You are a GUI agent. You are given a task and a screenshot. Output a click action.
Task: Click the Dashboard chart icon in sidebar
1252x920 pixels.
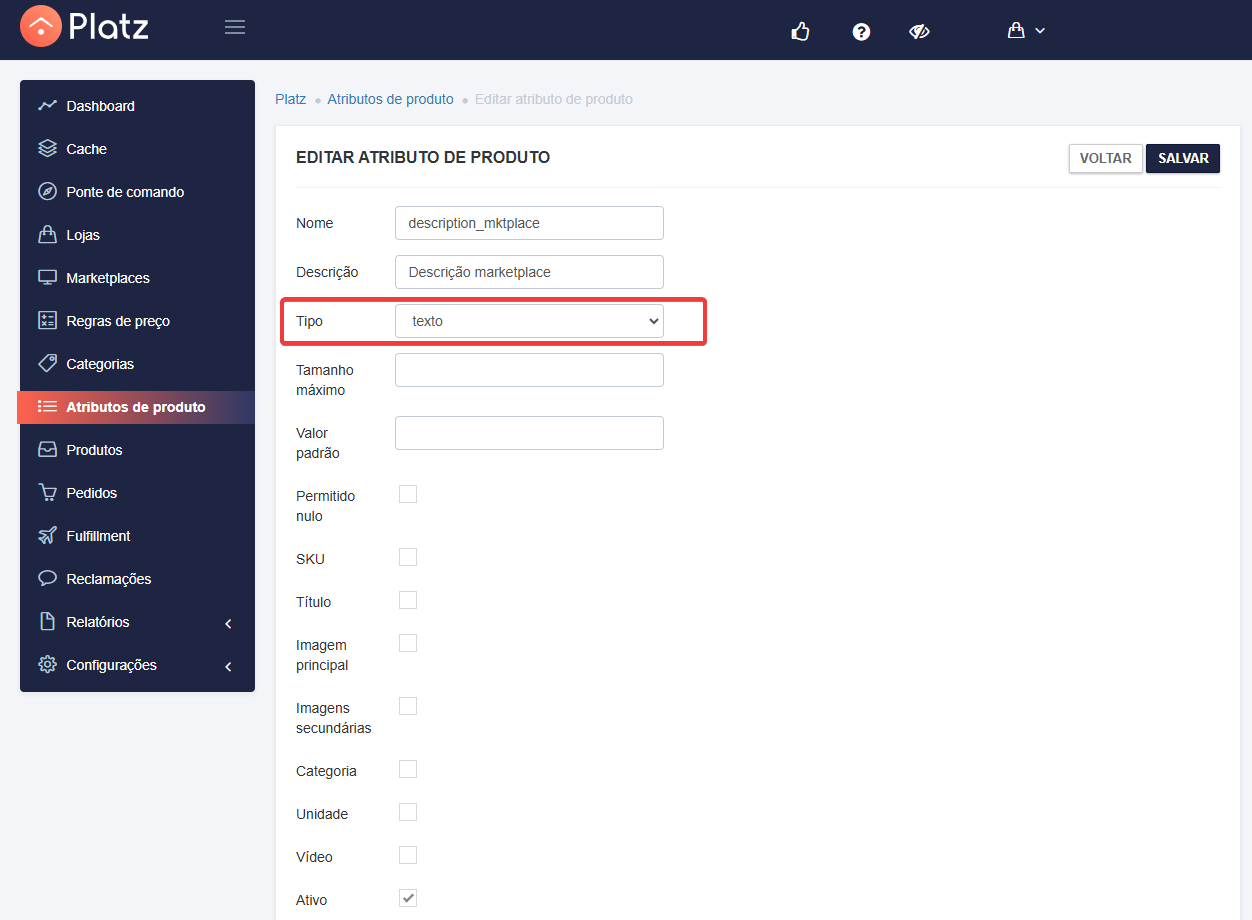(47, 106)
